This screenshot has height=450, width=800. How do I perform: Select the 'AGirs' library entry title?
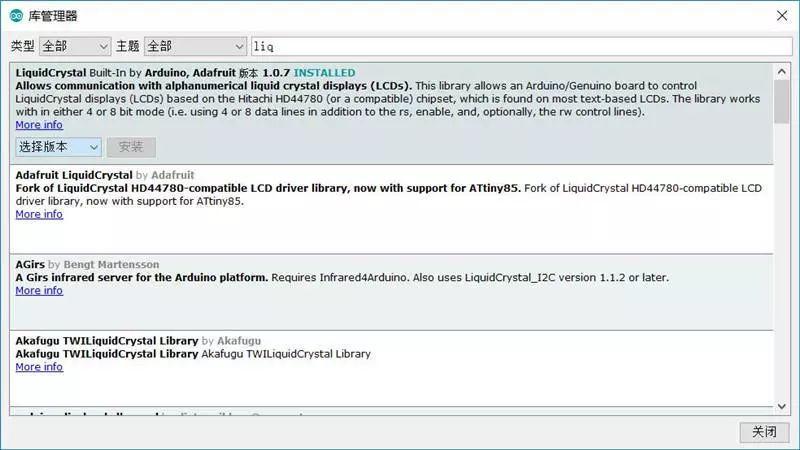[x=30, y=264]
